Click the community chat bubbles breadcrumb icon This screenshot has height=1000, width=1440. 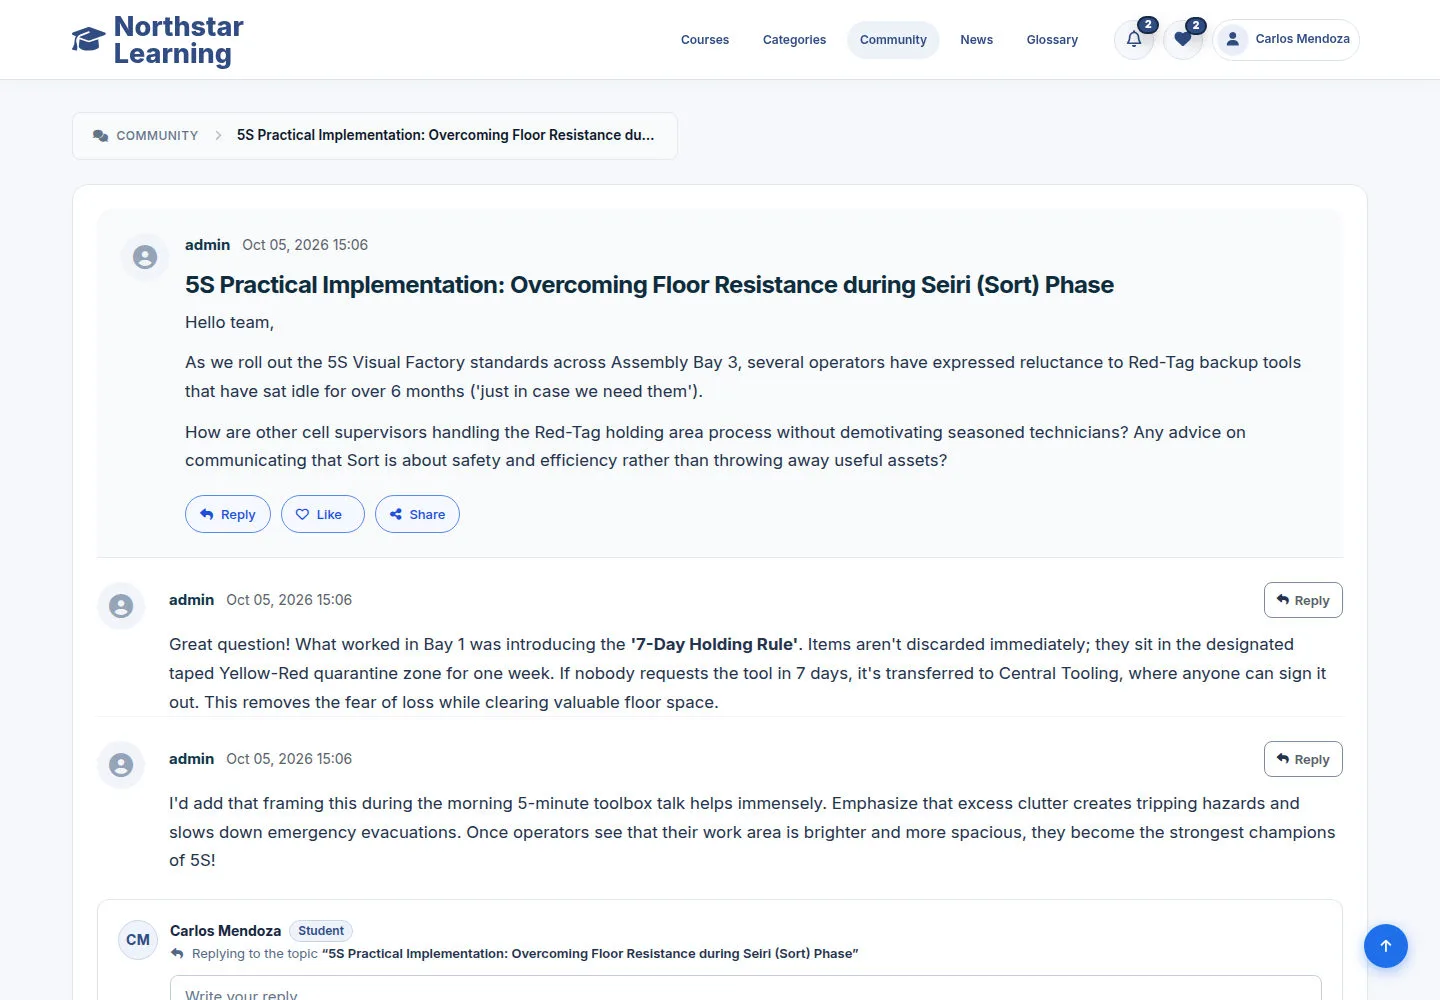(101, 136)
